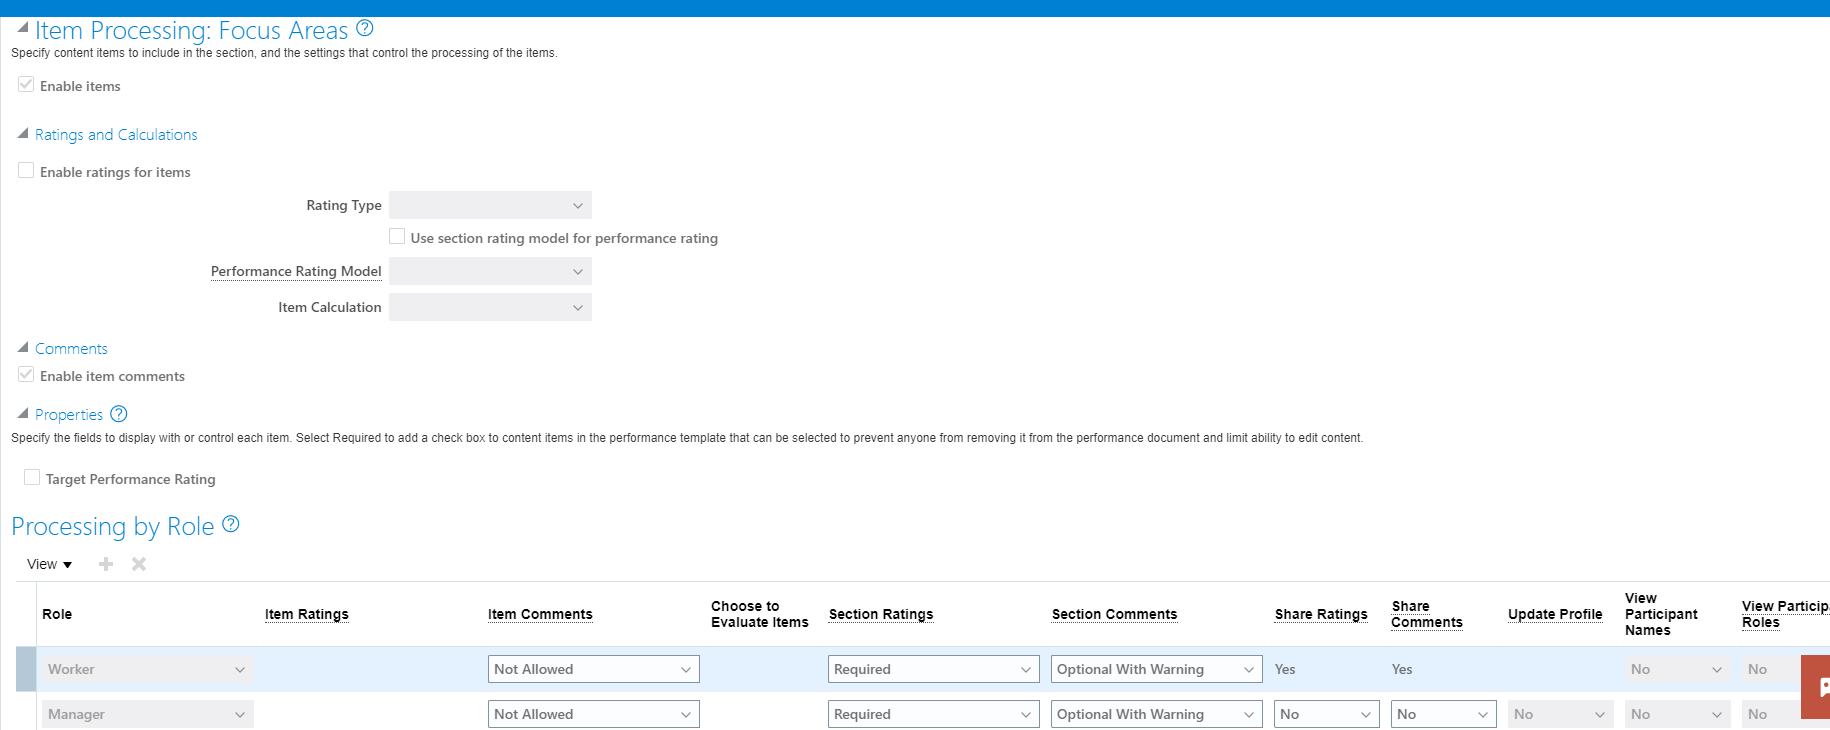Check Use section rating model for performance rating

coord(397,237)
